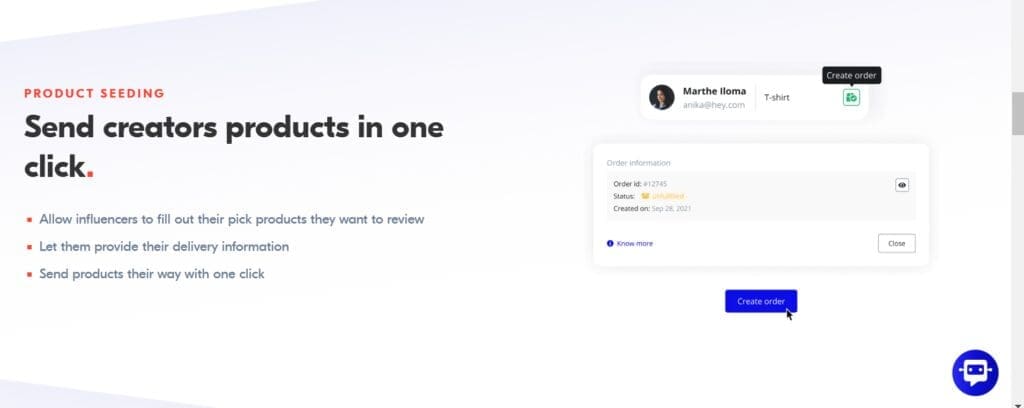This screenshot has width=1024, height=408.
Task: Click the Create order tooltip
Action: click(853, 75)
